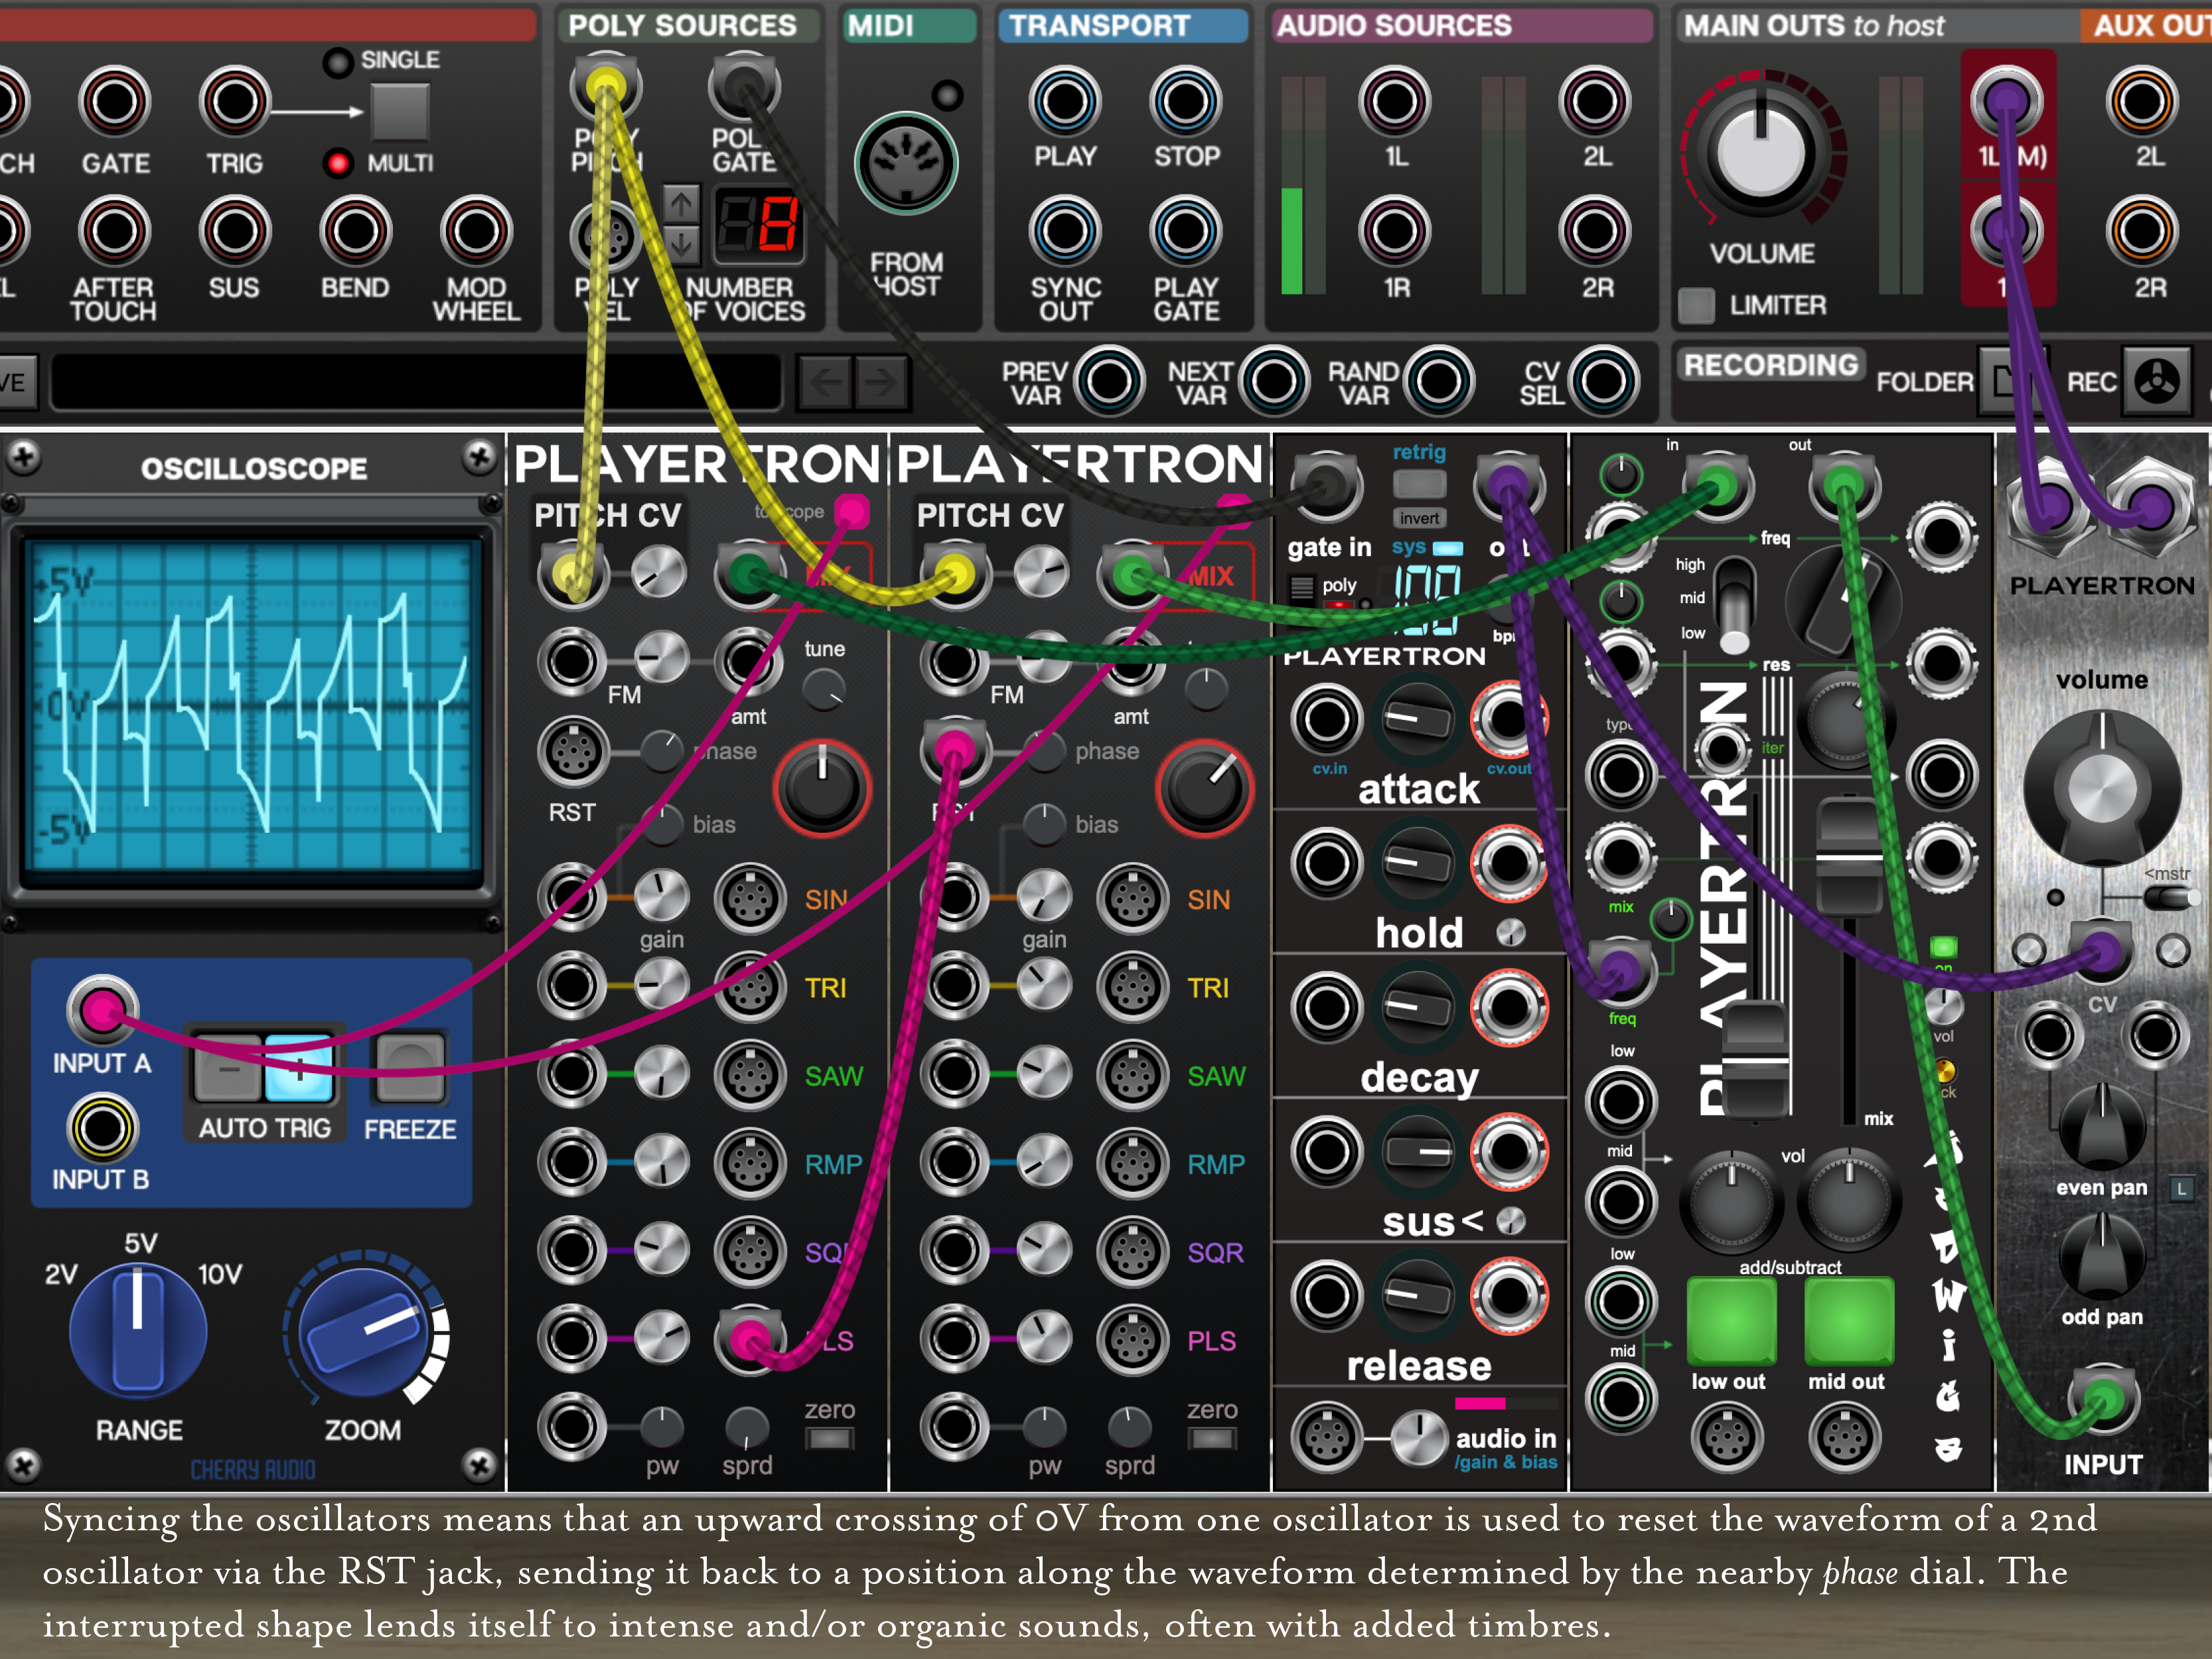The width and height of the screenshot is (2212, 1659).
Task: Click the MIDI FROM HOST connector icon
Action: [x=906, y=164]
